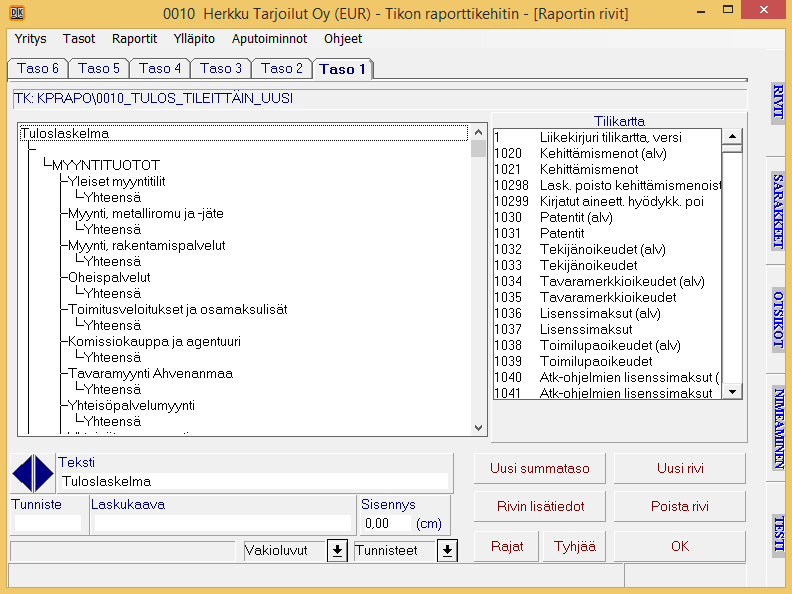Select Yhteensä under Oheispalvelut
792x594 pixels.
click(112, 293)
